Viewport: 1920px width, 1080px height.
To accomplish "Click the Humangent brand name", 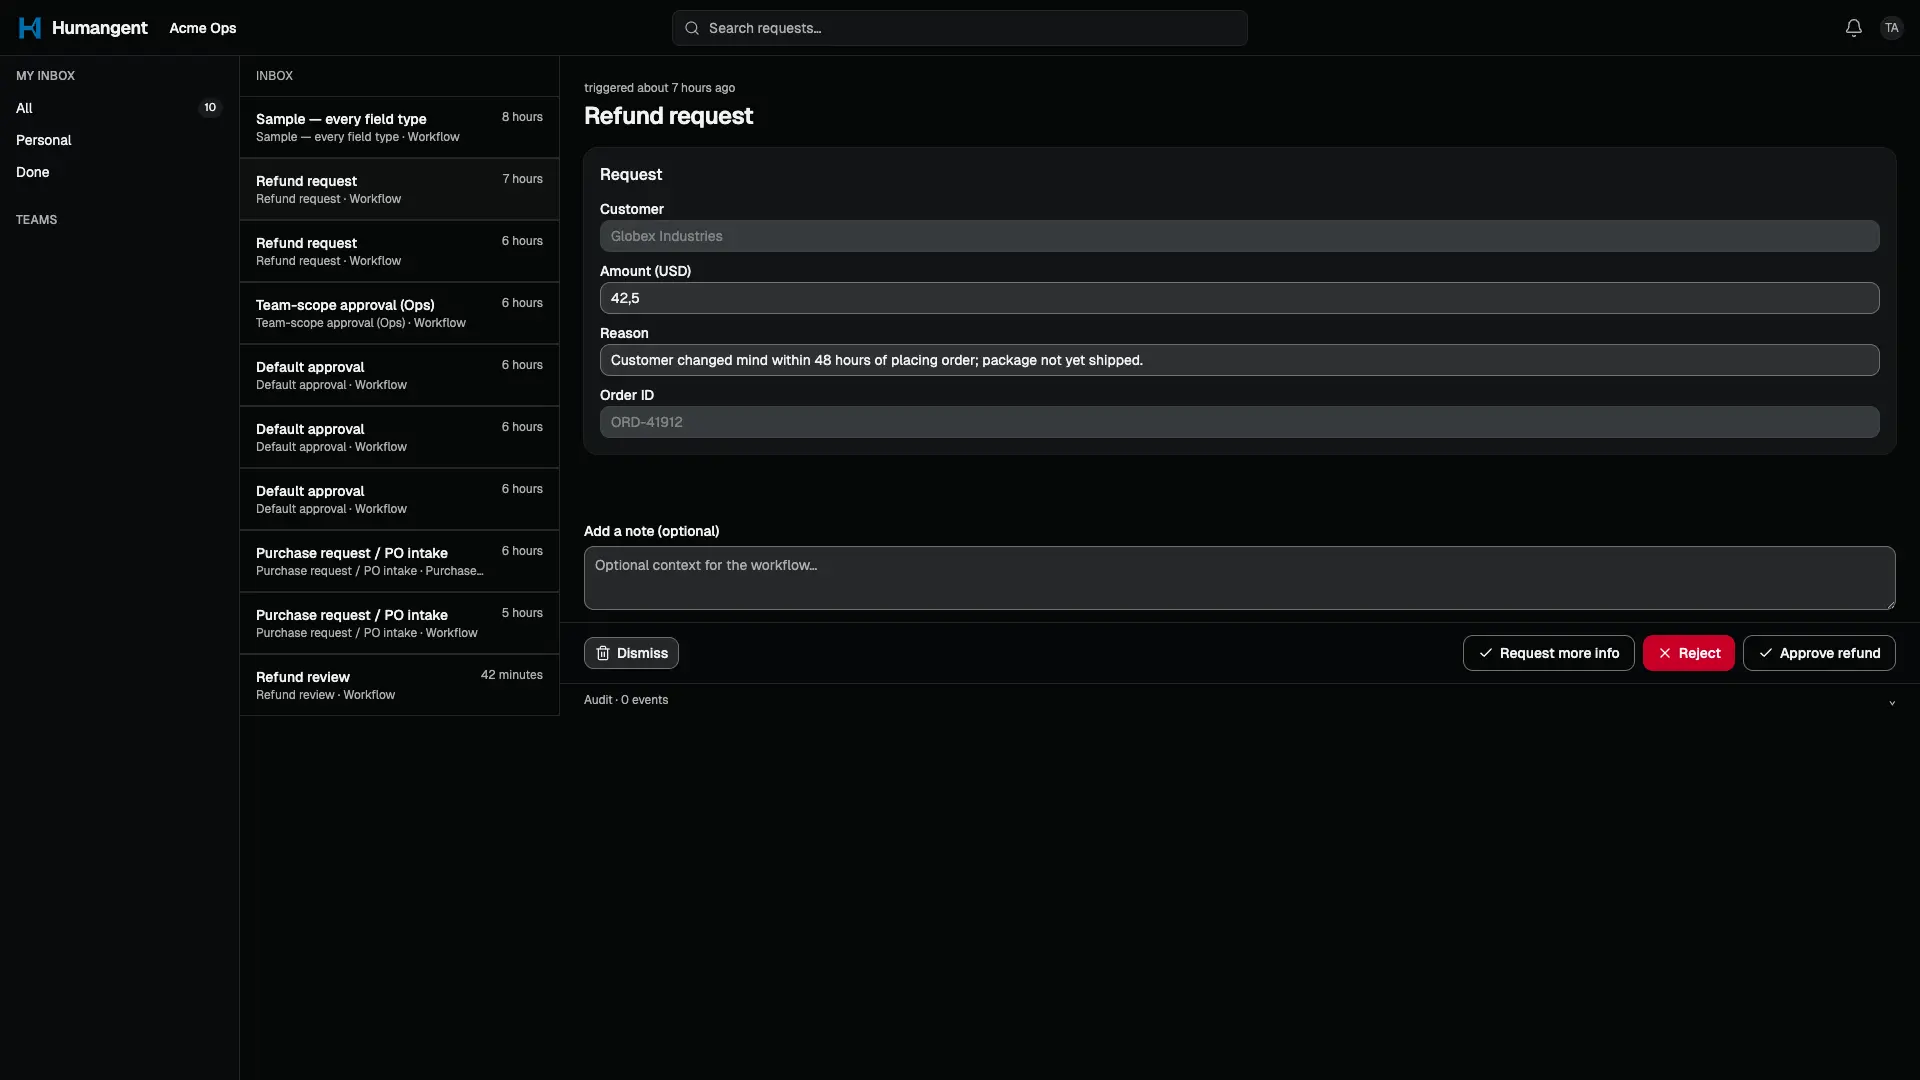I will [99, 28].
